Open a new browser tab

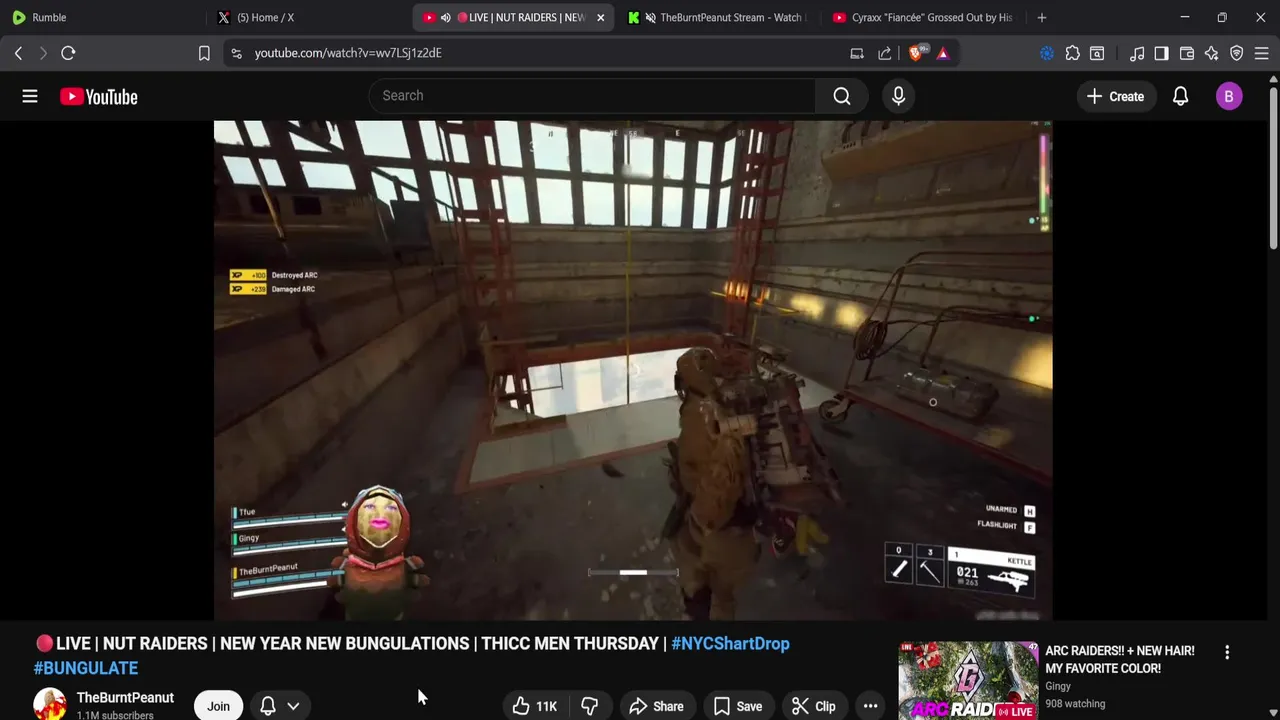[1042, 17]
